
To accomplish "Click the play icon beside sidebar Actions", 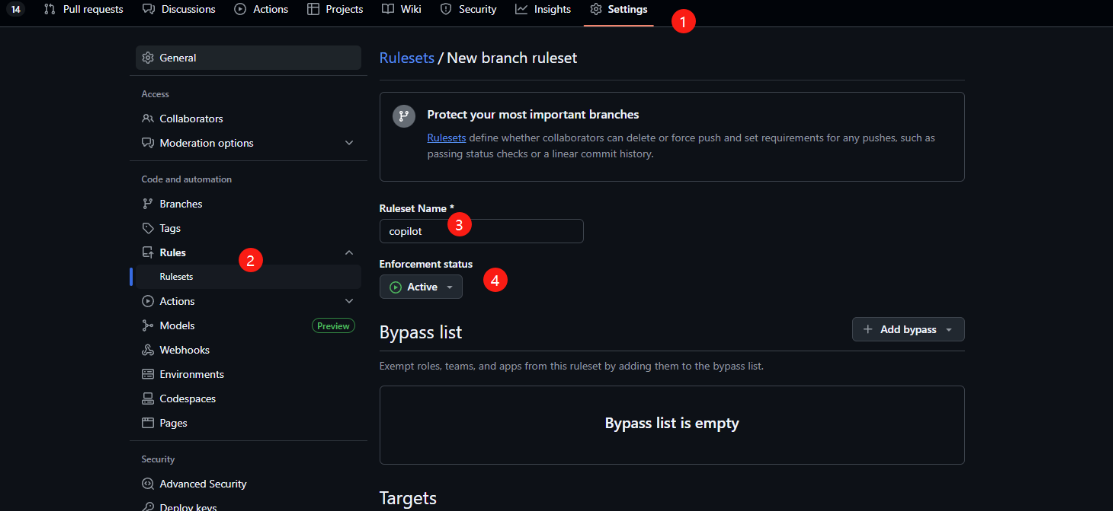I will [x=148, y=301].
